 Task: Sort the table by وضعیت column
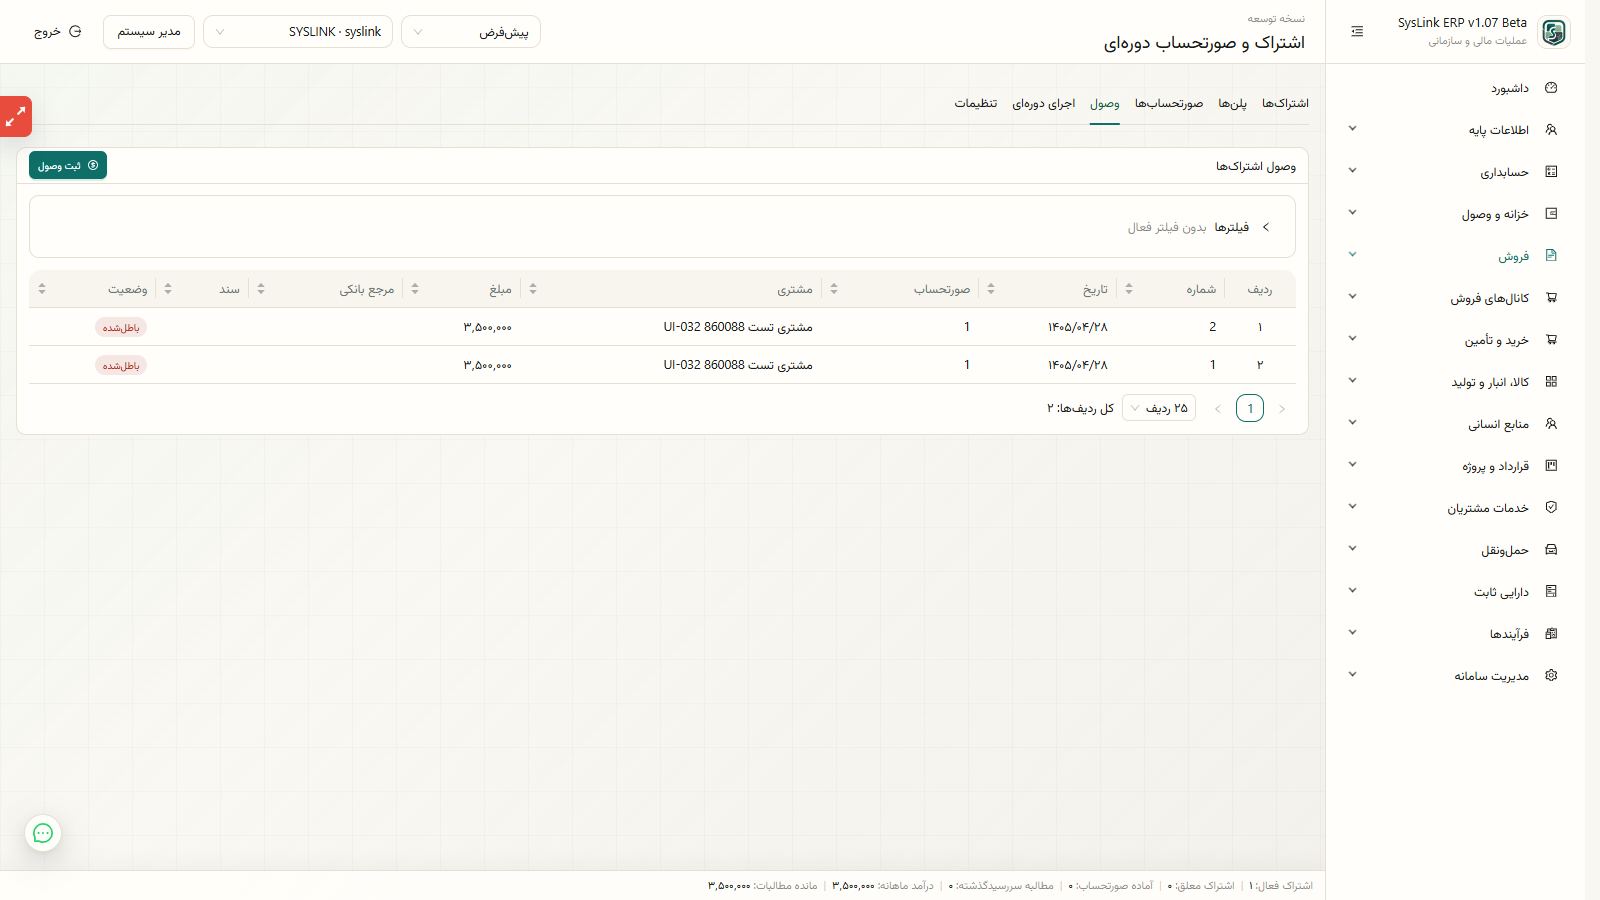(42, 289)
